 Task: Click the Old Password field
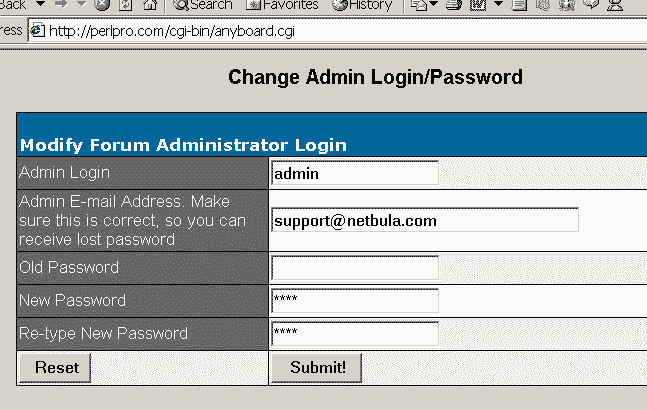click(355, 268)
